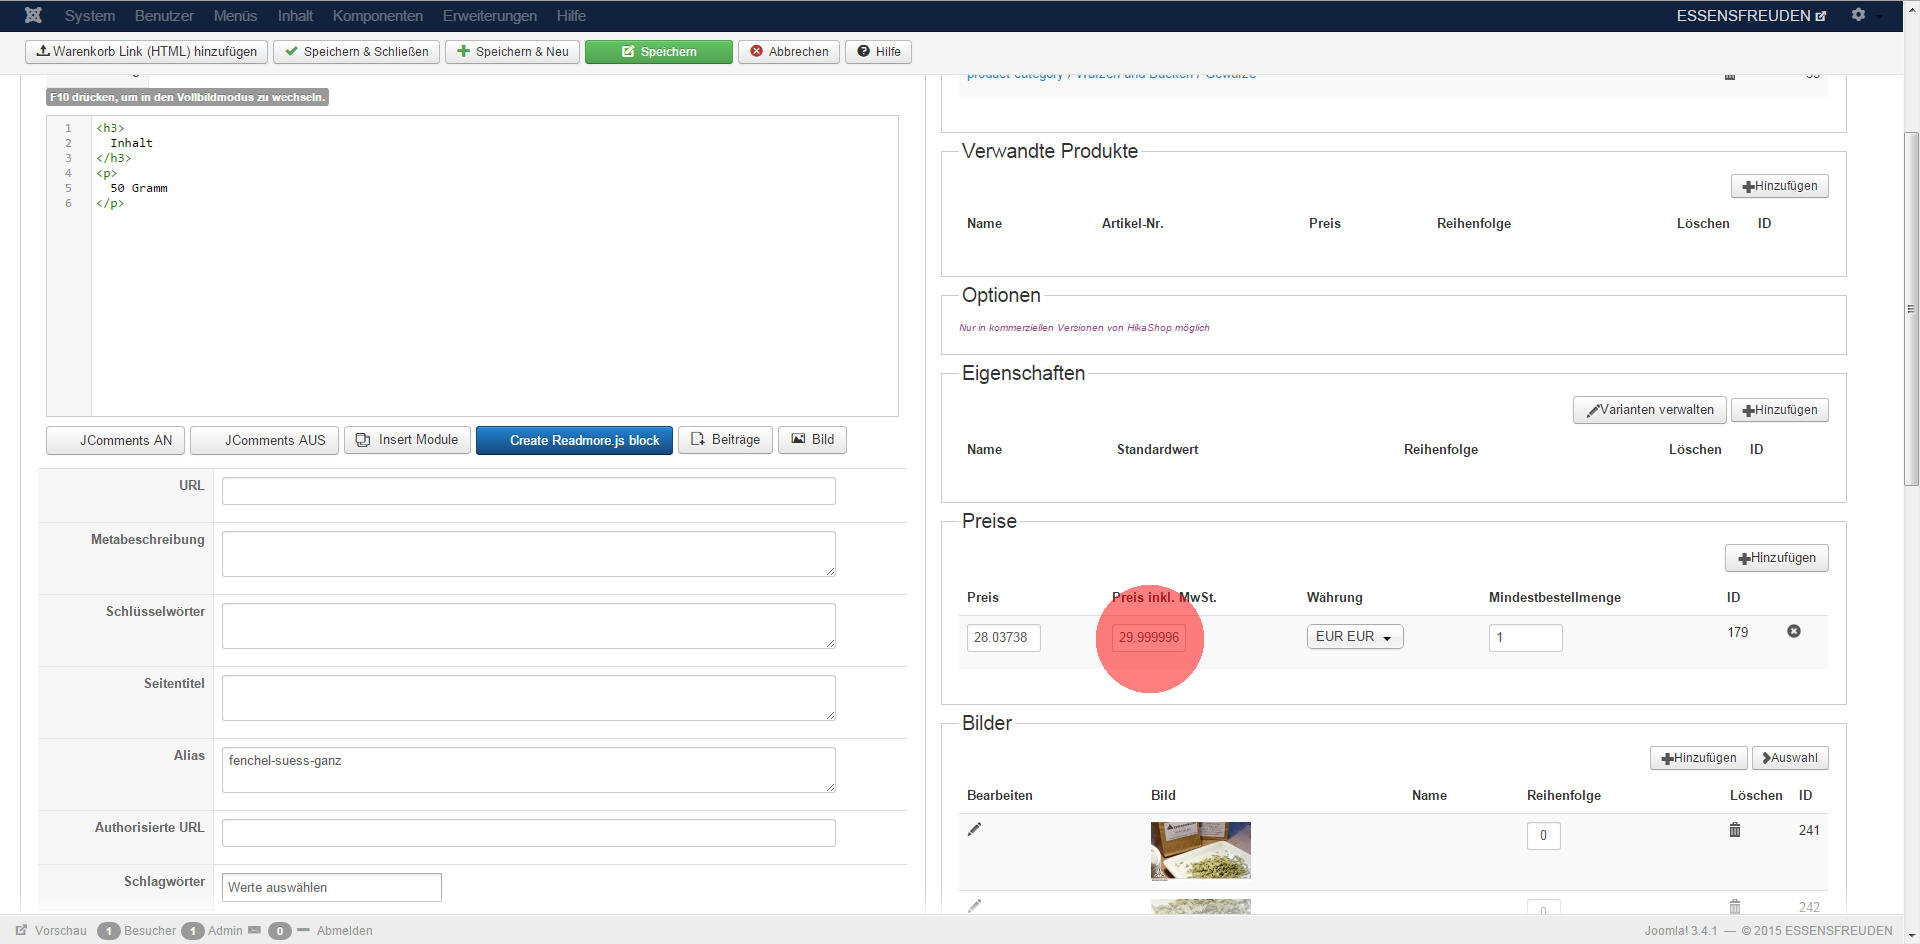The width and height of the screenshot is (1920, 944).
Task: Focus the URL input field
Action: [x=528, y=491]
